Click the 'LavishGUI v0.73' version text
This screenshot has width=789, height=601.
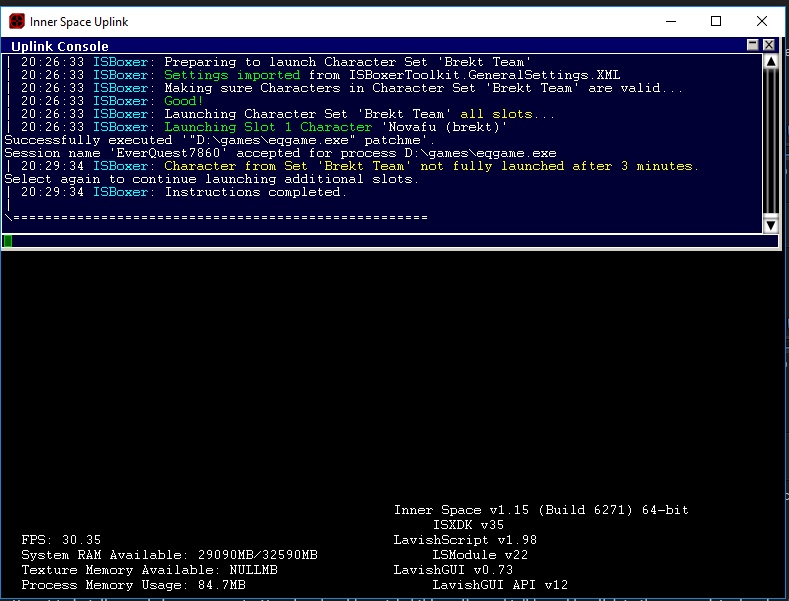click(x=453, y=570)
